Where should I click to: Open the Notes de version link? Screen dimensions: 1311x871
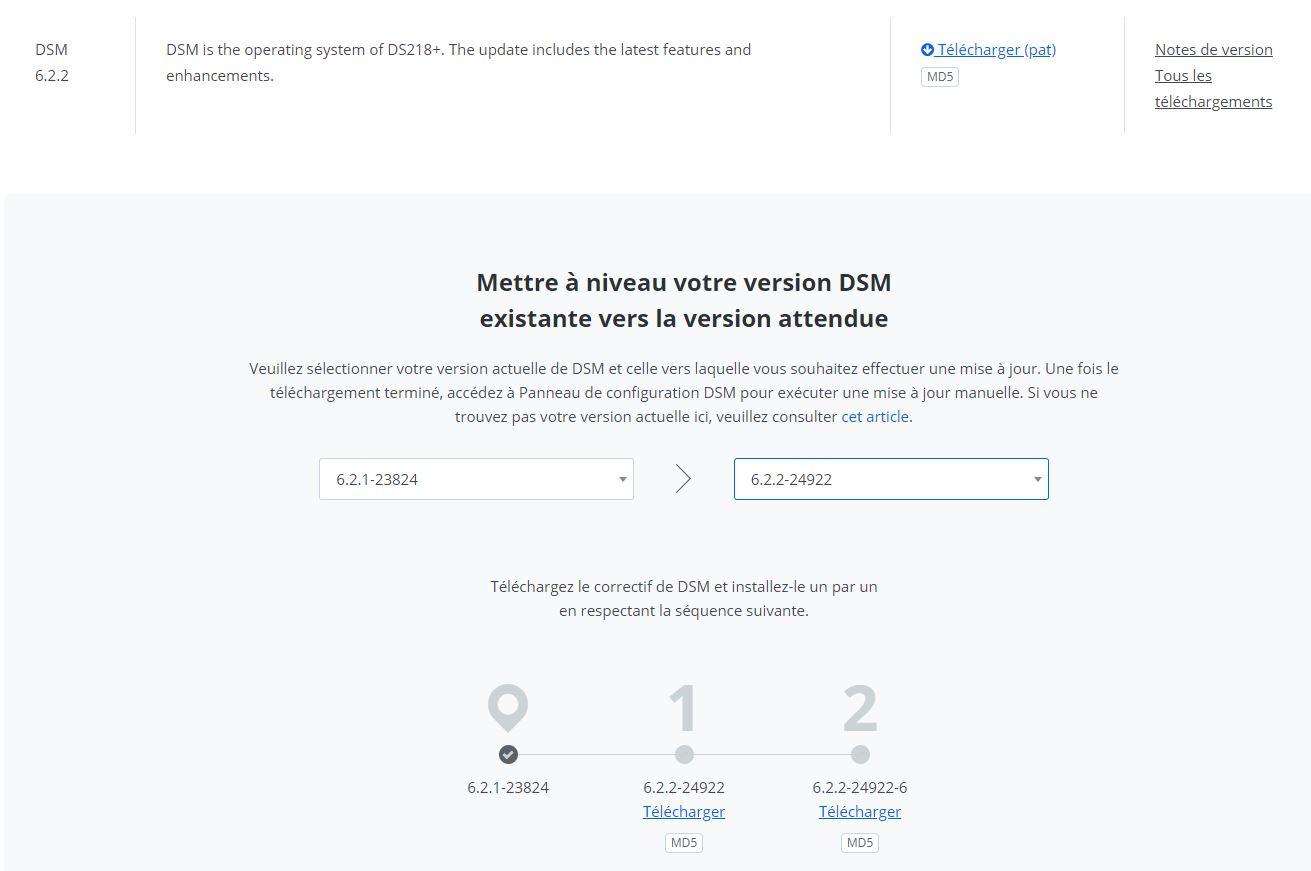click(1214, 50)
